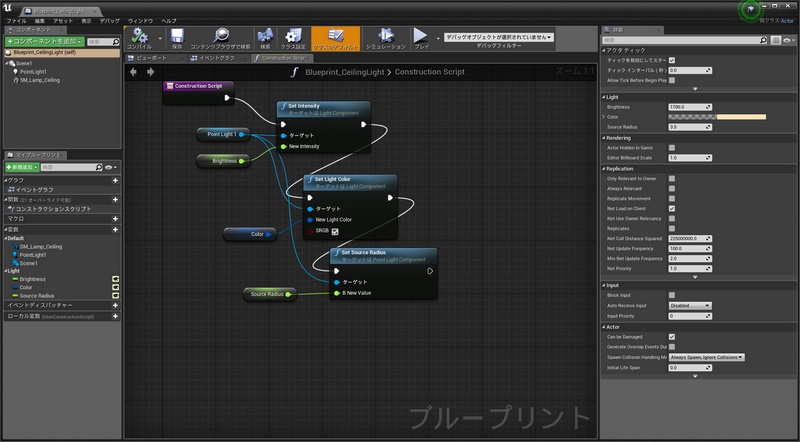Select SM_Lamp_Ceiling in components tree
The height and width of the screenshot is (442, 800).
click(x=40, y=80)
